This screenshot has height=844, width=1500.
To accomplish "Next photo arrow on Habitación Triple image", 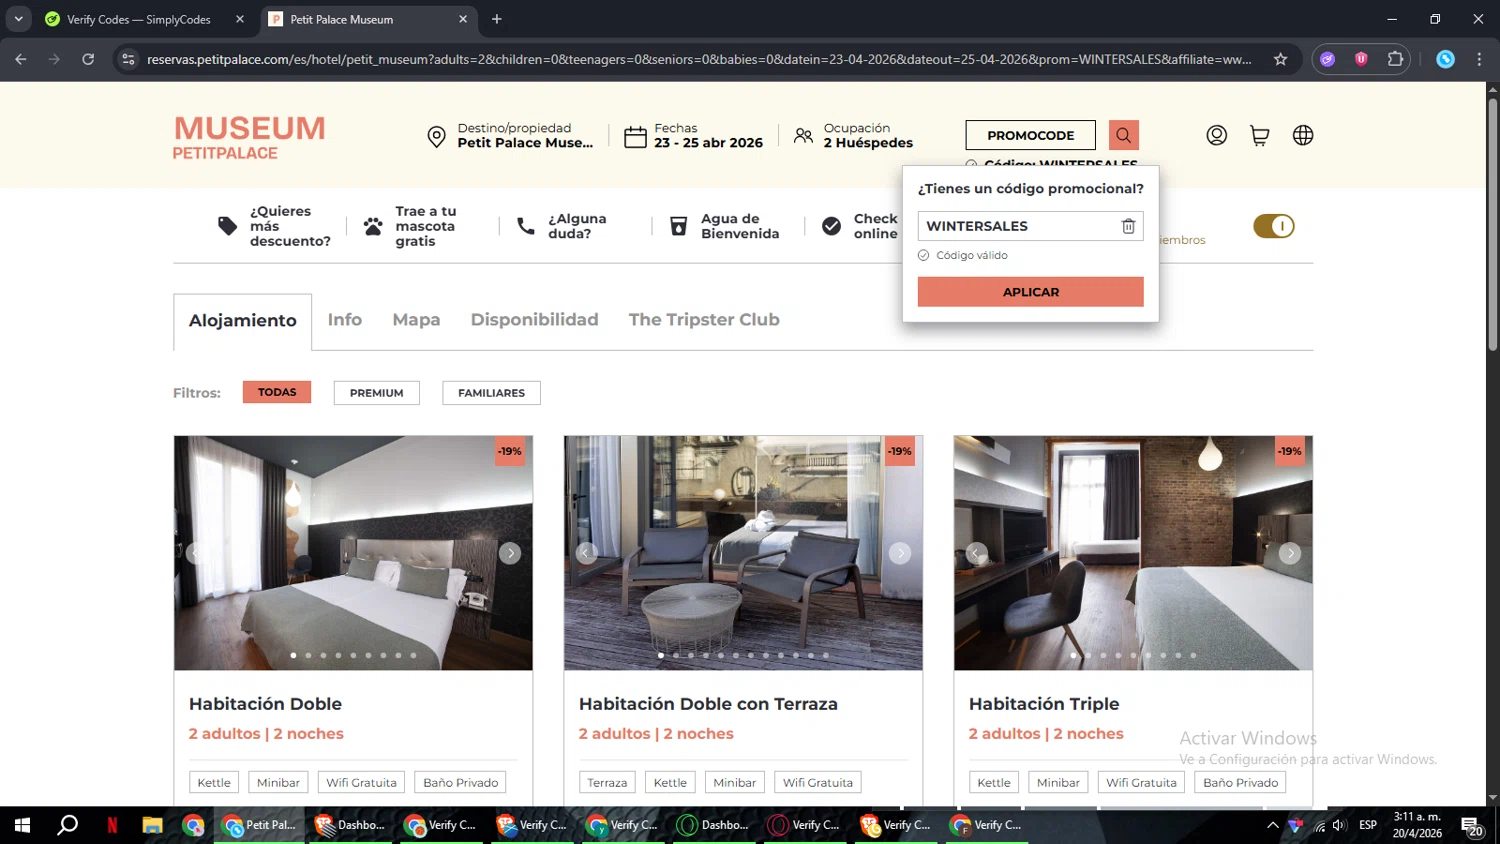I will pos(1290,553).
